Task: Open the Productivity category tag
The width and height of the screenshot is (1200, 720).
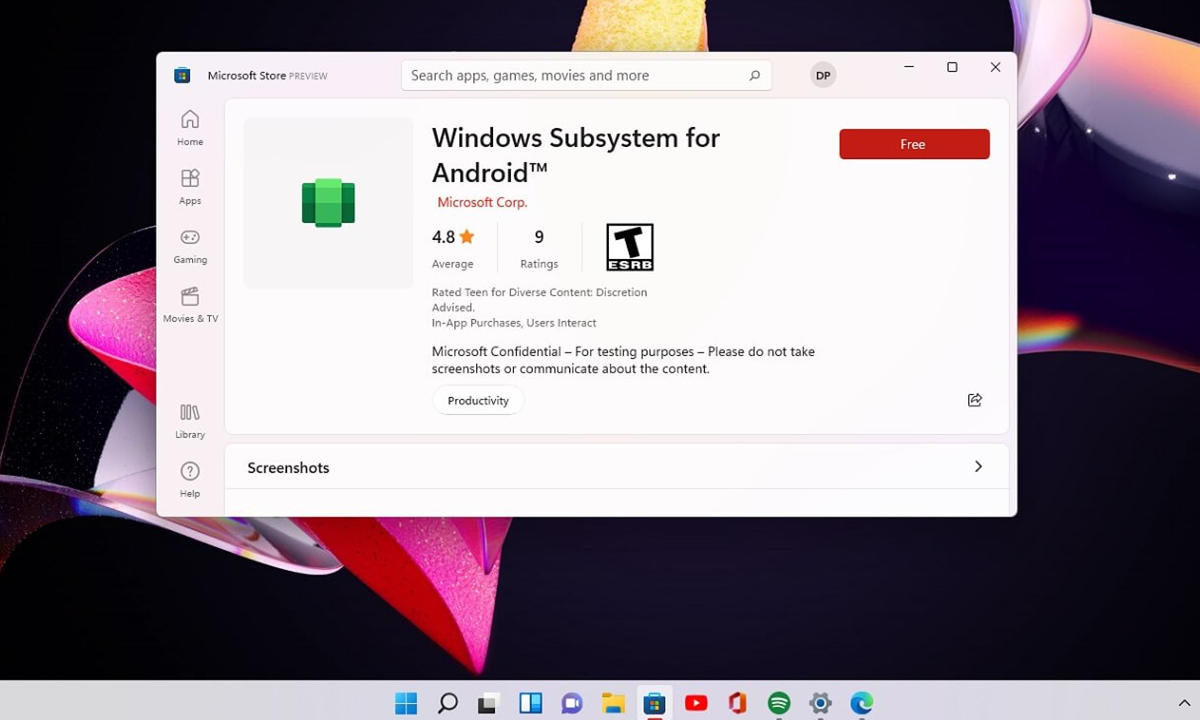Action: (477, 400)
